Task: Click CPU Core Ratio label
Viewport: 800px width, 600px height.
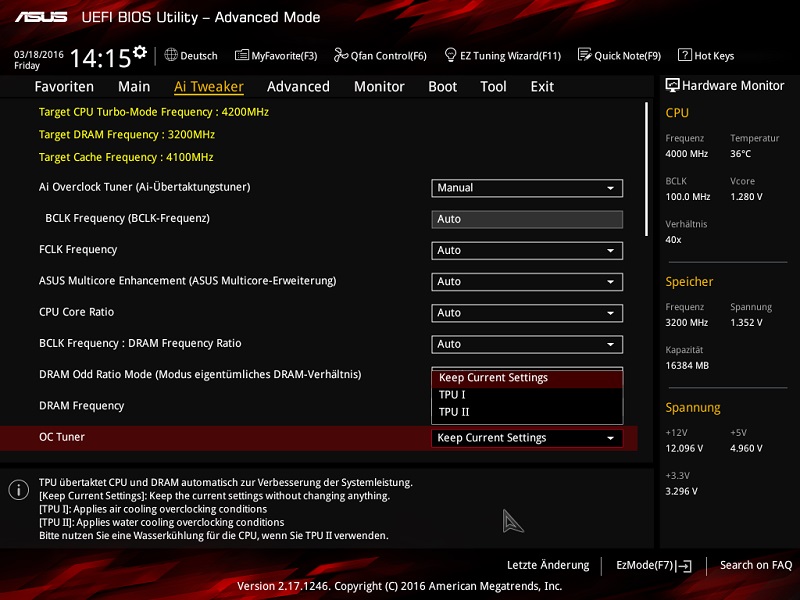Action: (77, 312)
